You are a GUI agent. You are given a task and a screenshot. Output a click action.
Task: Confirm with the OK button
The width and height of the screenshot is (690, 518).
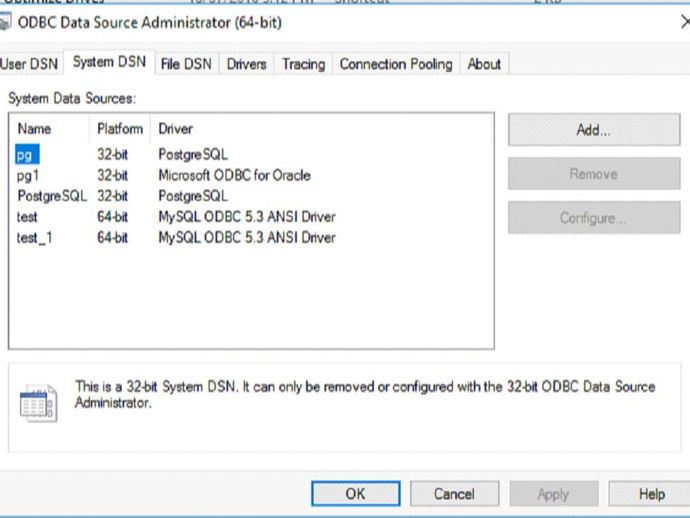click(x=356, y=494)
